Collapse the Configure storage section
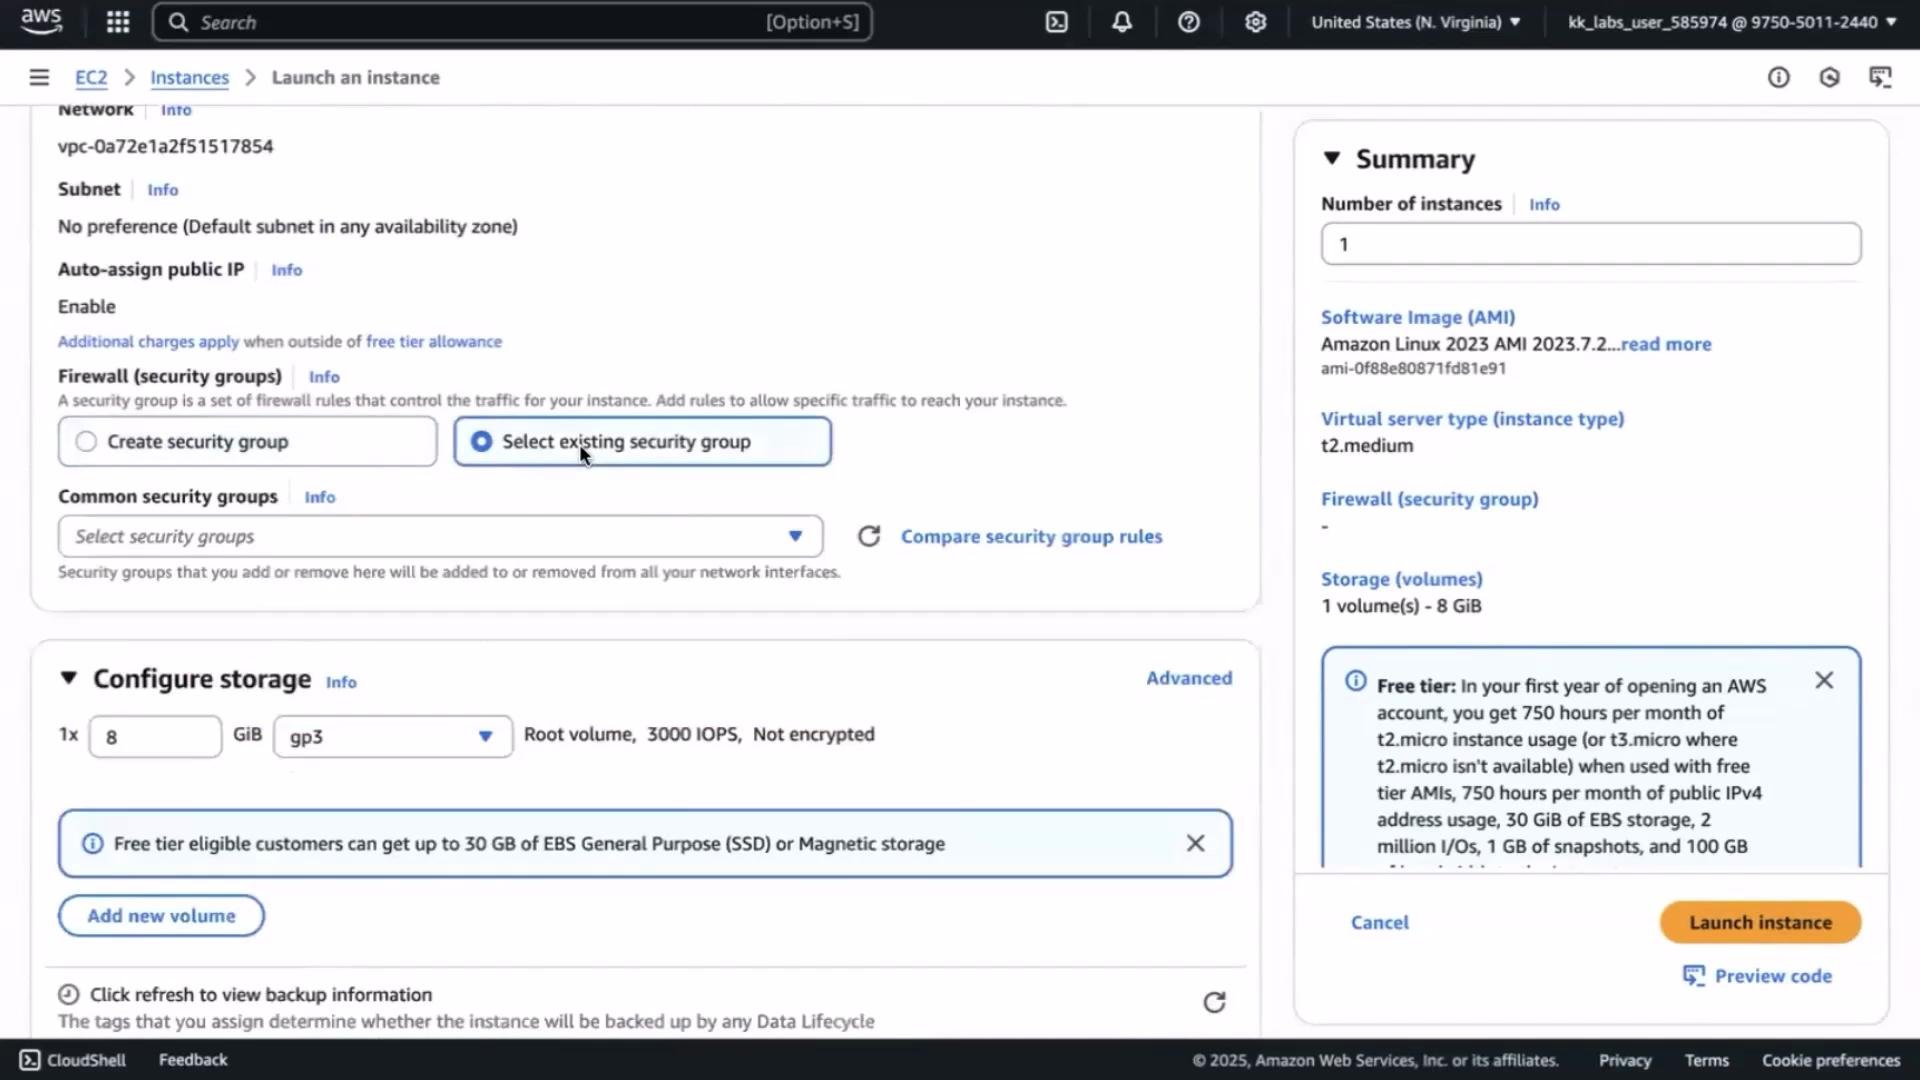The image size is (1920, 1080). (x=68, y=678)
